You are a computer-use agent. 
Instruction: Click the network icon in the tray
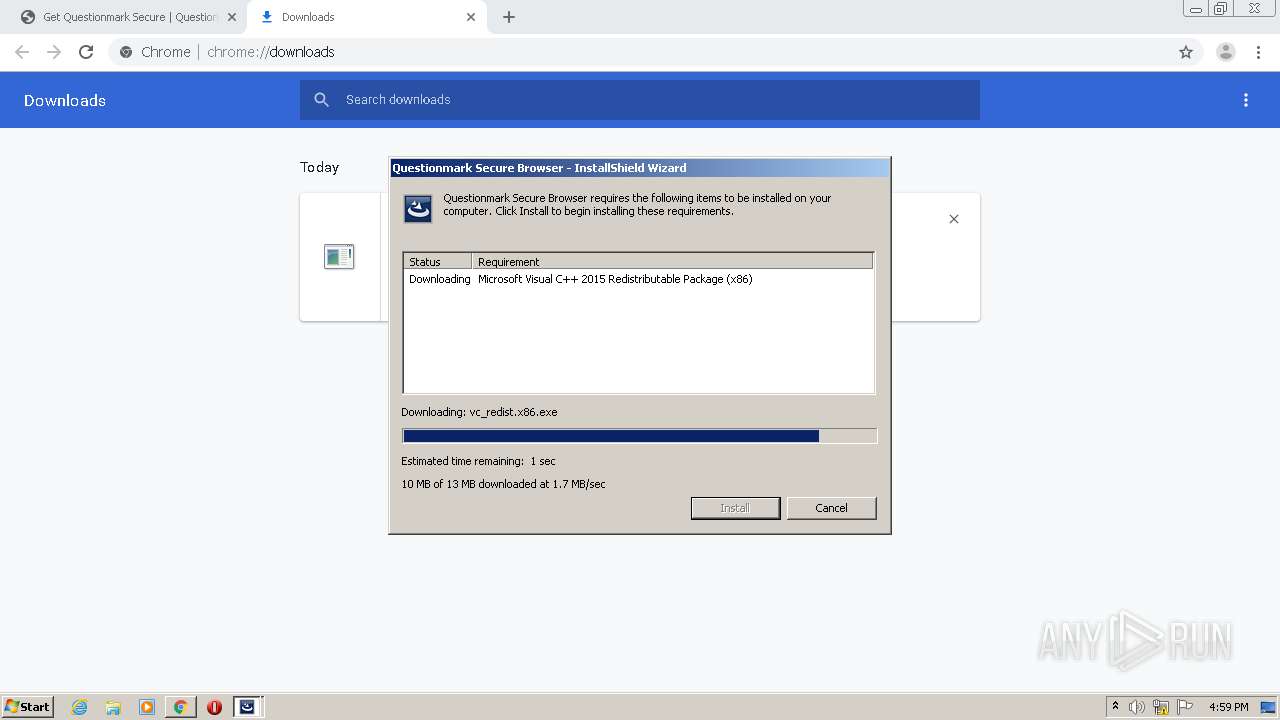pyautogui.click(x=1161, y=707)
